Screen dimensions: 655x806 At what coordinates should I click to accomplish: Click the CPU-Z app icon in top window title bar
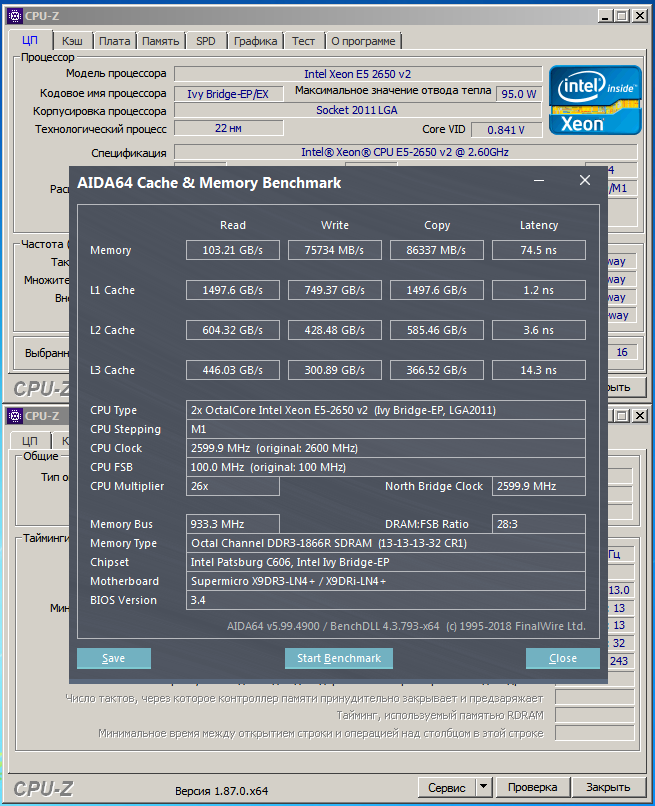coord(15,15)
